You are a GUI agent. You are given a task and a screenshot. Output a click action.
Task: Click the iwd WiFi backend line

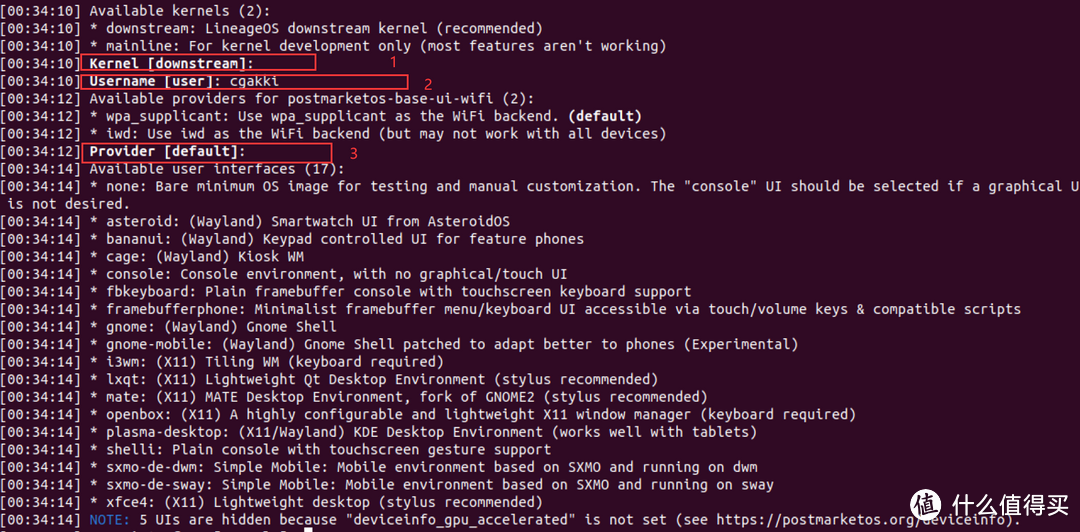coord(377,134)
